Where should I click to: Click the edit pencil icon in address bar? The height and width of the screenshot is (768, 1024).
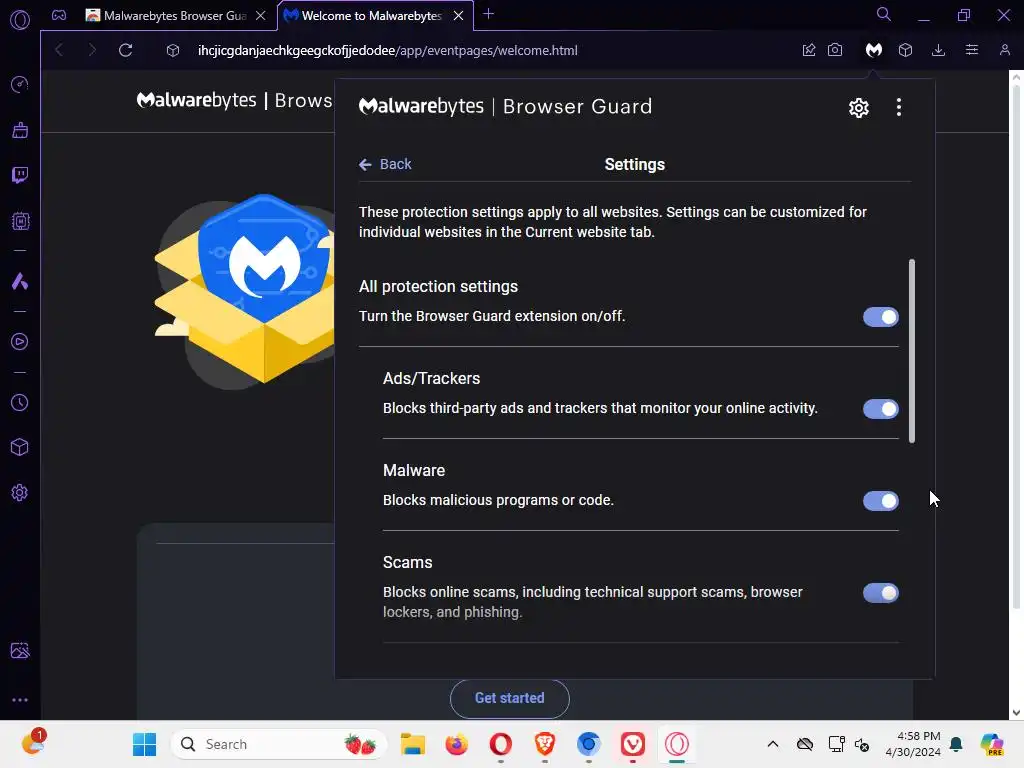pyautogui.click(x=808, y=50)
